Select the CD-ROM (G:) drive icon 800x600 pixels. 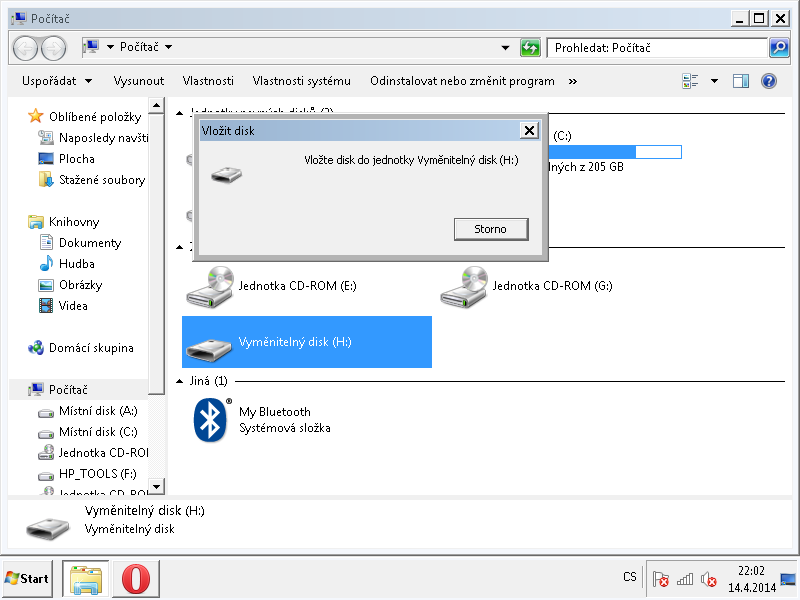(x=464, y=287)
